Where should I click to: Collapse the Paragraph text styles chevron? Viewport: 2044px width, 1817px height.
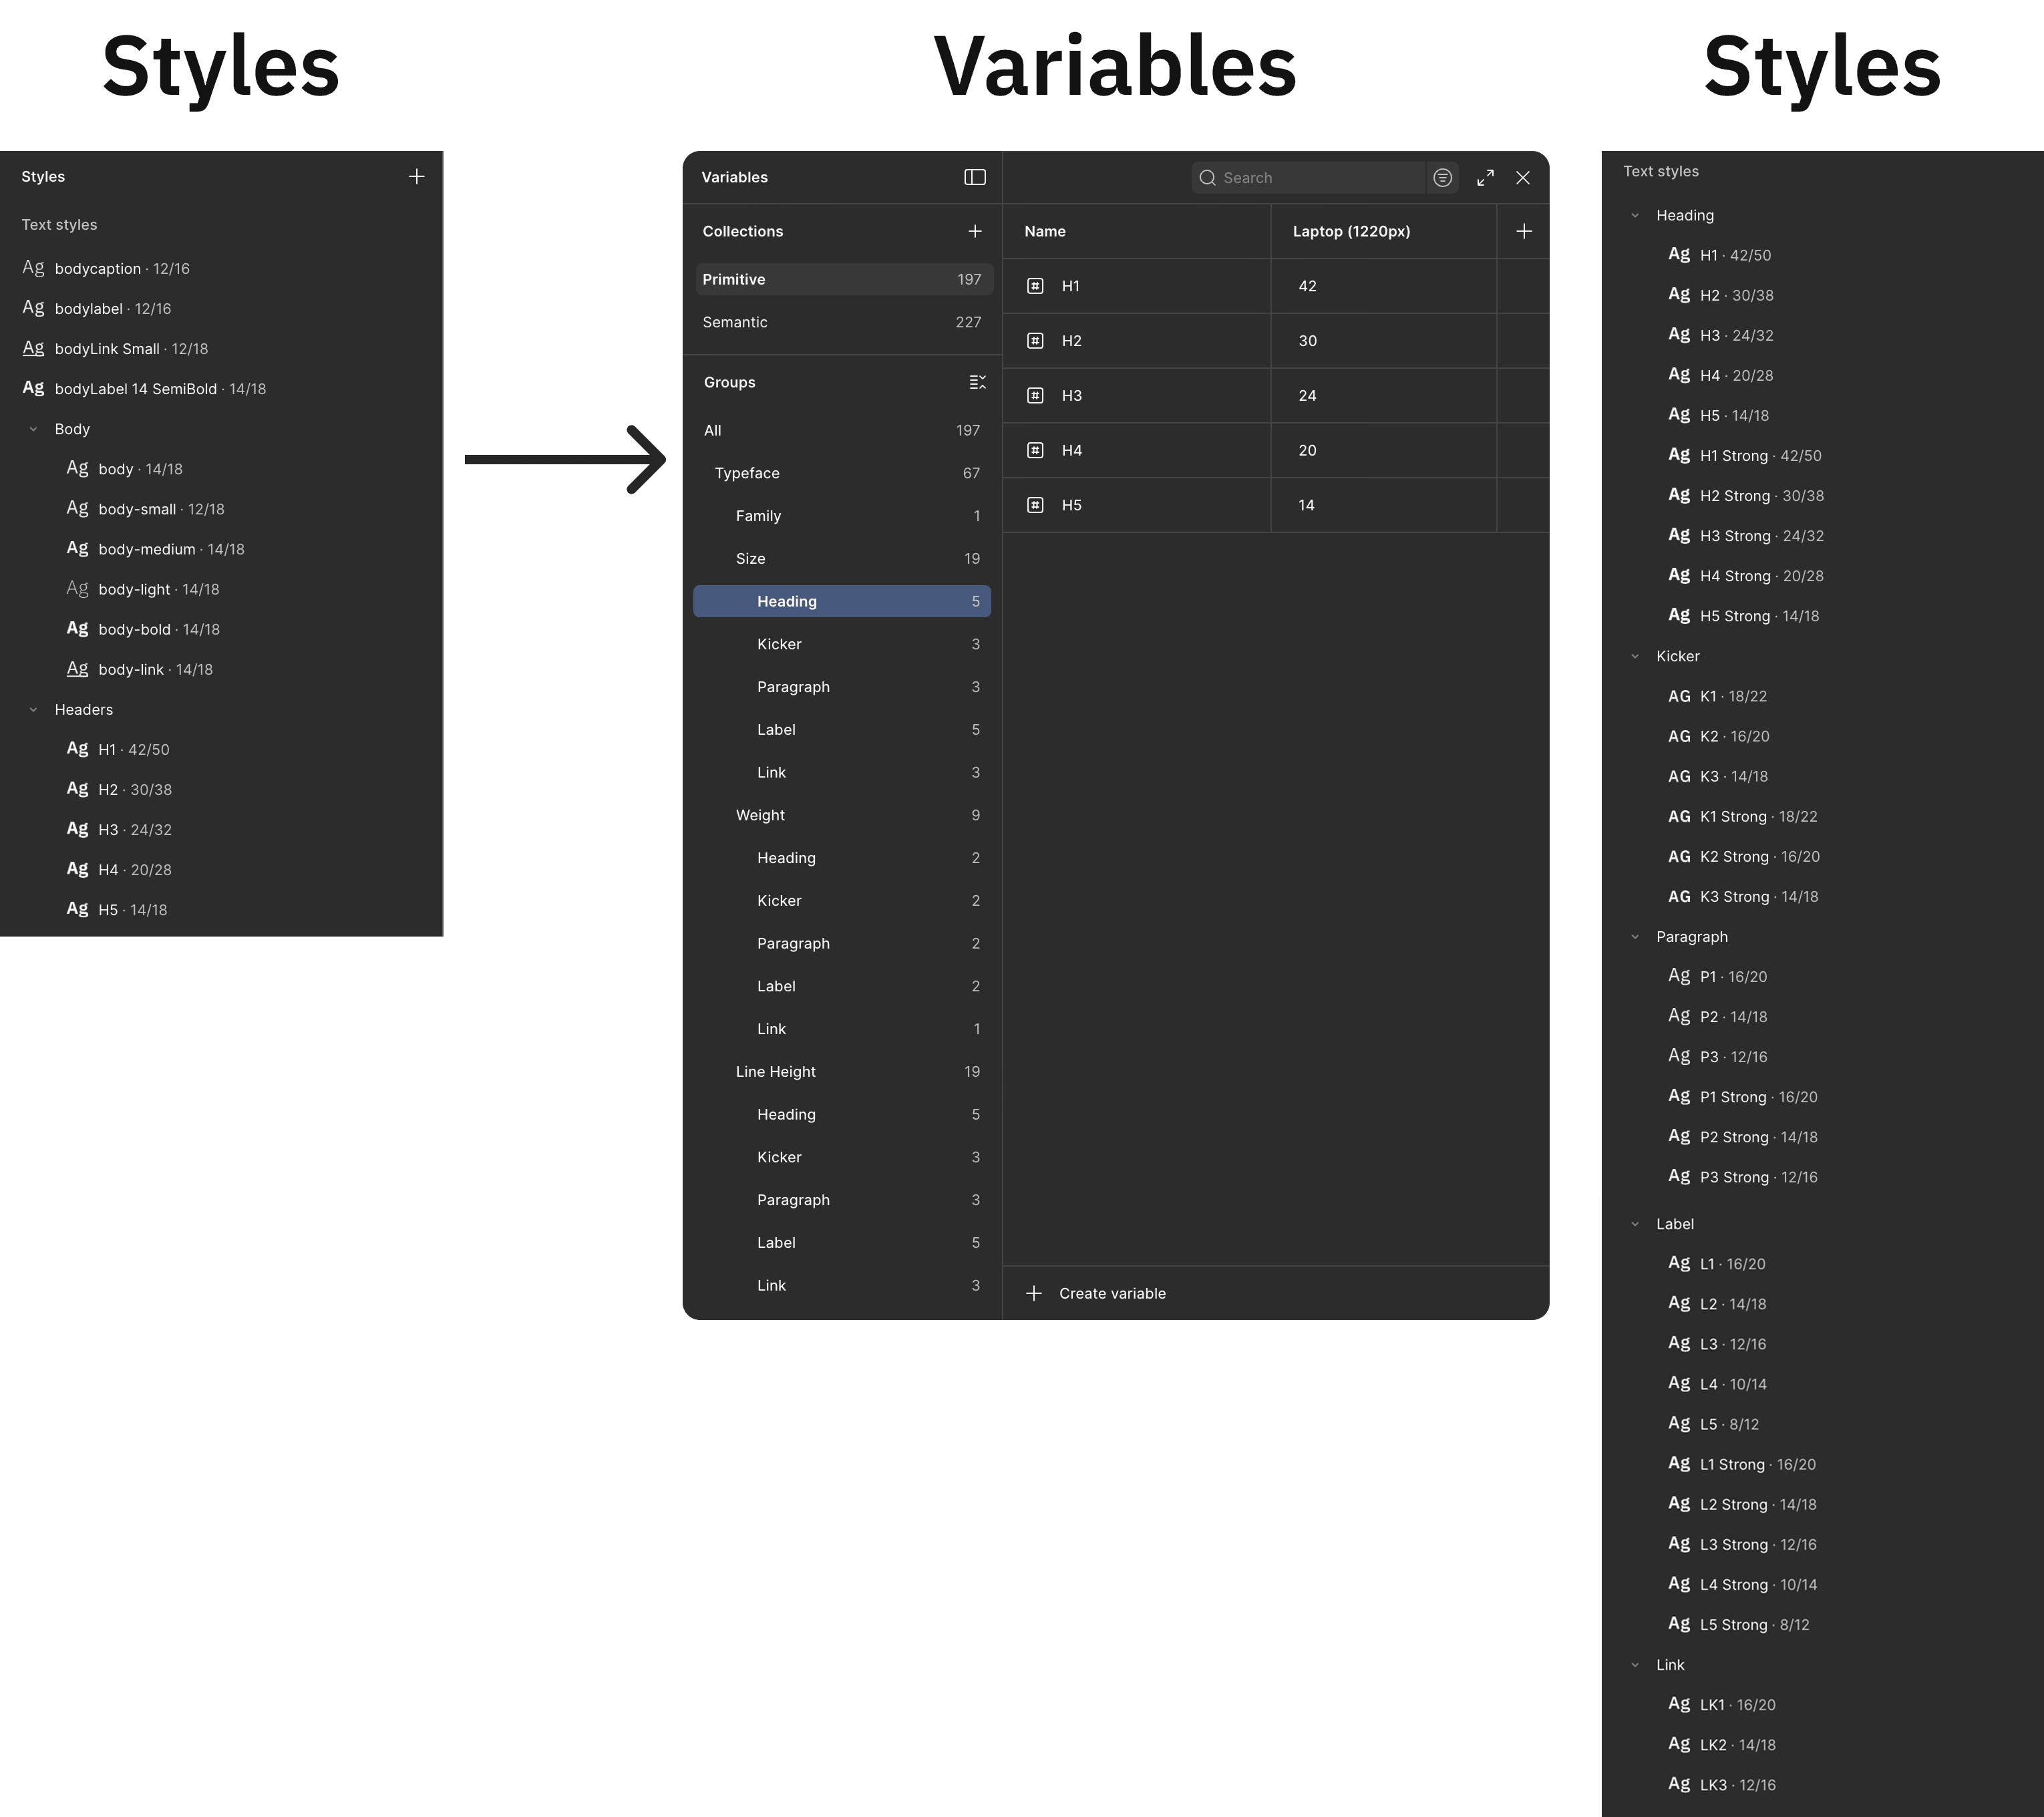pos(1635,937)
